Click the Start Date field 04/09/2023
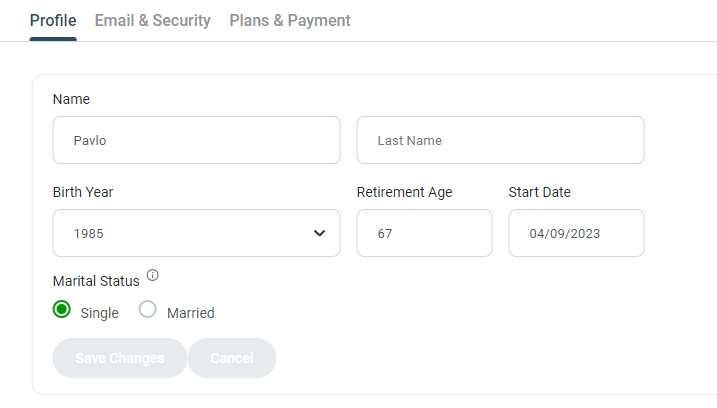This screenshot has width=717, height=408. [x=576, y=233]
